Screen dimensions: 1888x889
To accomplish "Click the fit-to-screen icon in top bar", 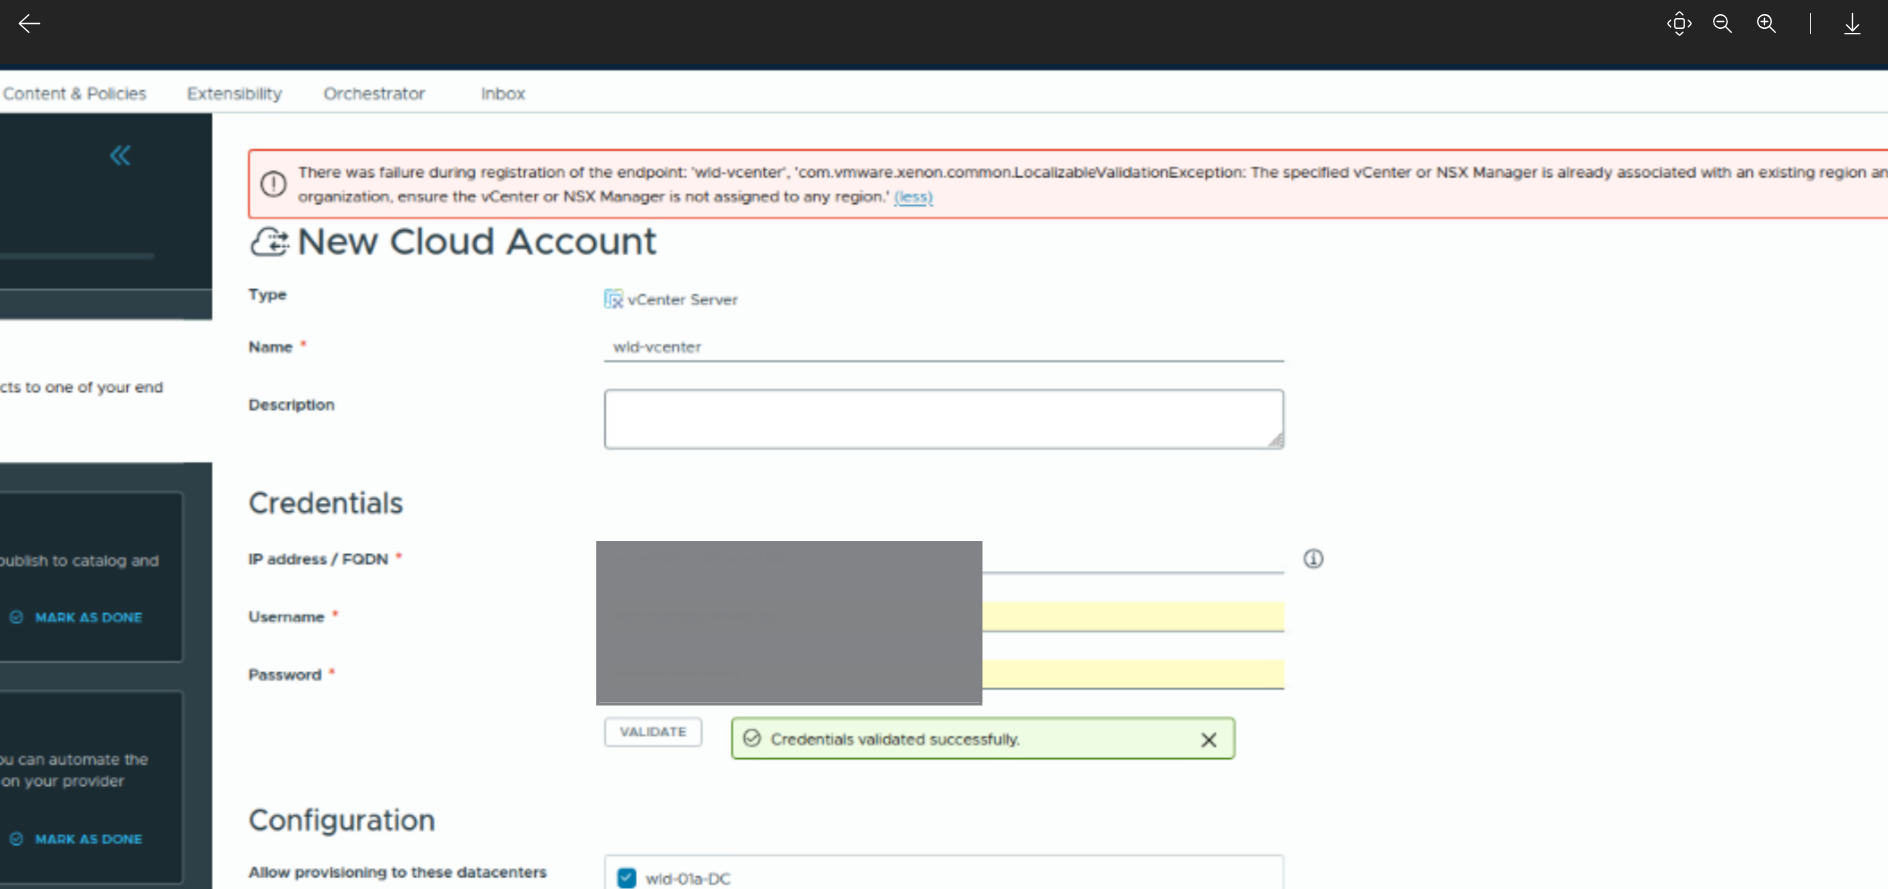I will [1679, 24].
